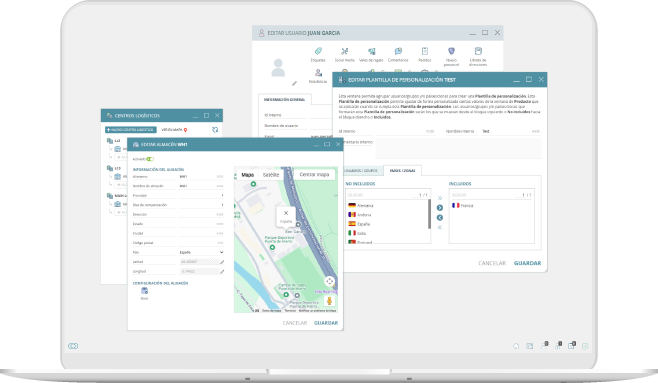This screenshot has width=658, height=383.
Task: Click the Código postal field
Action: click(201, 243)
